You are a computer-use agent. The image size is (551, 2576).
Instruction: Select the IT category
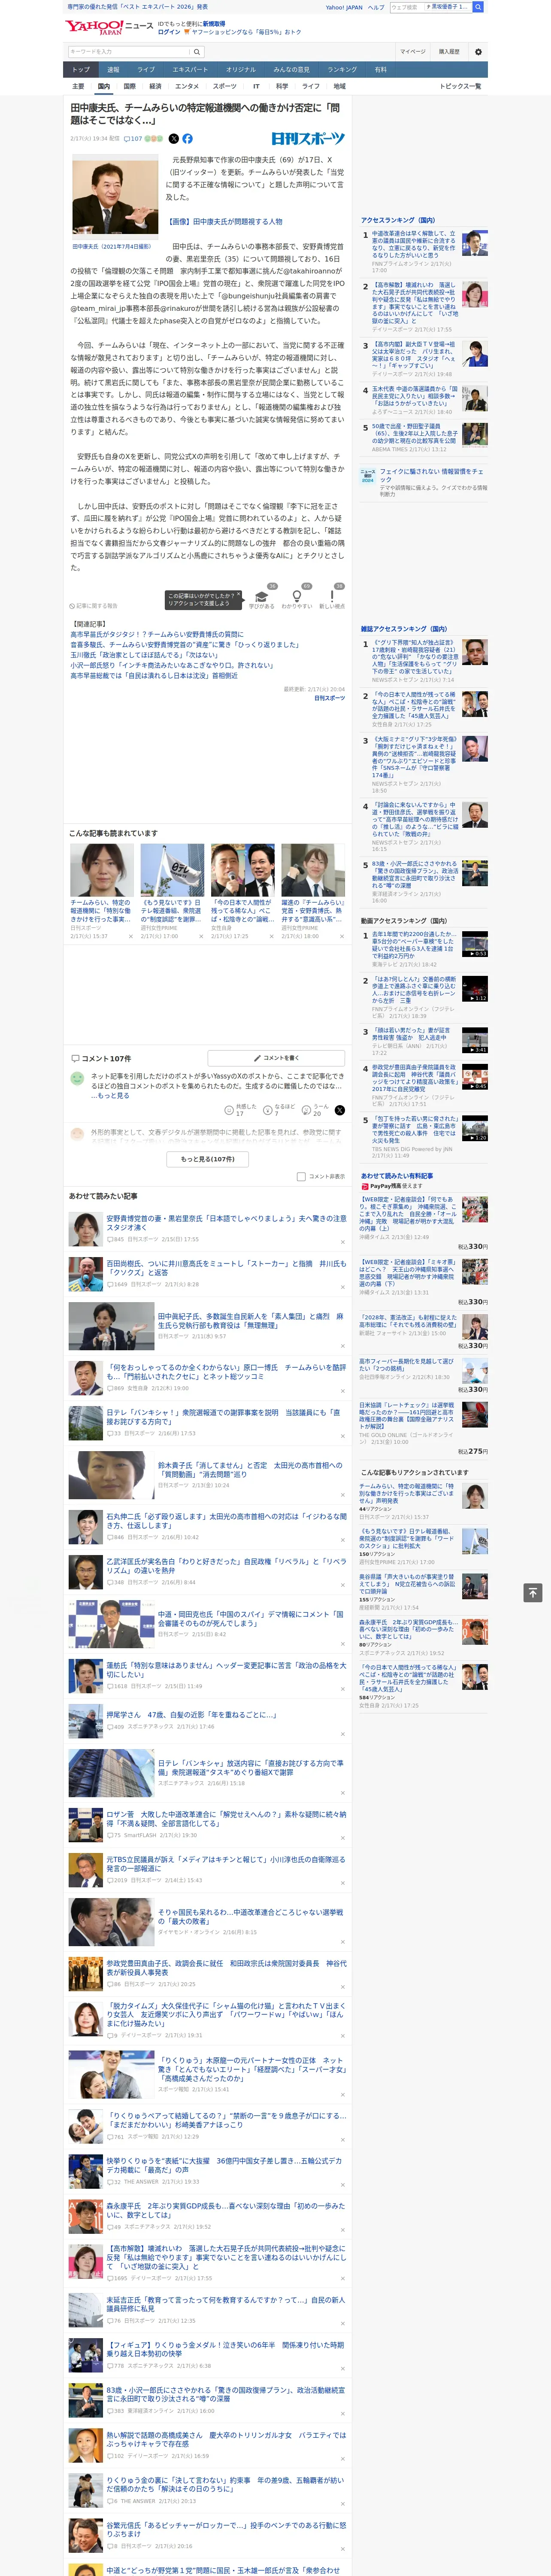tap(256, 86)
